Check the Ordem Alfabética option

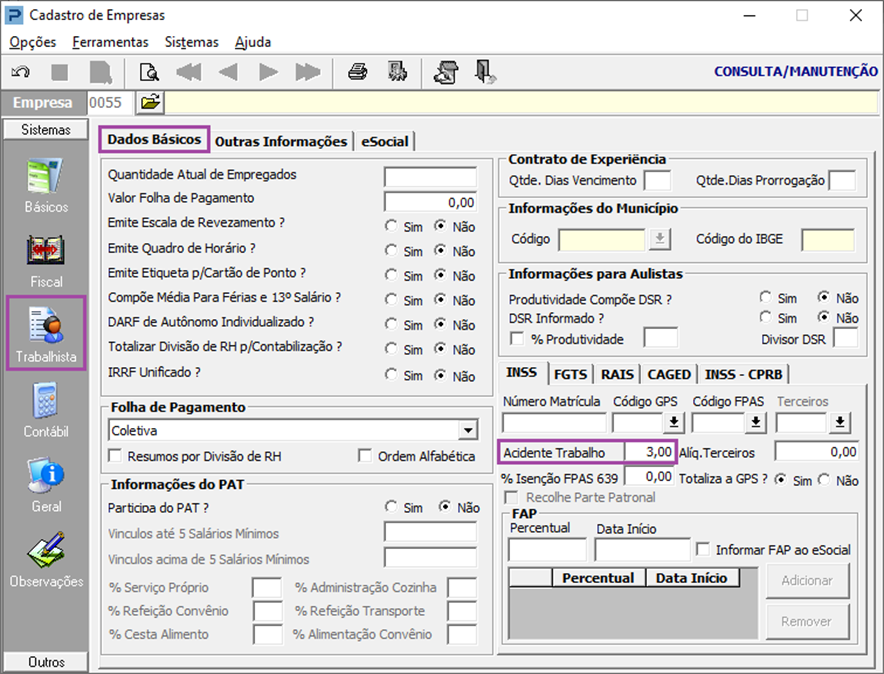point(366,457)
